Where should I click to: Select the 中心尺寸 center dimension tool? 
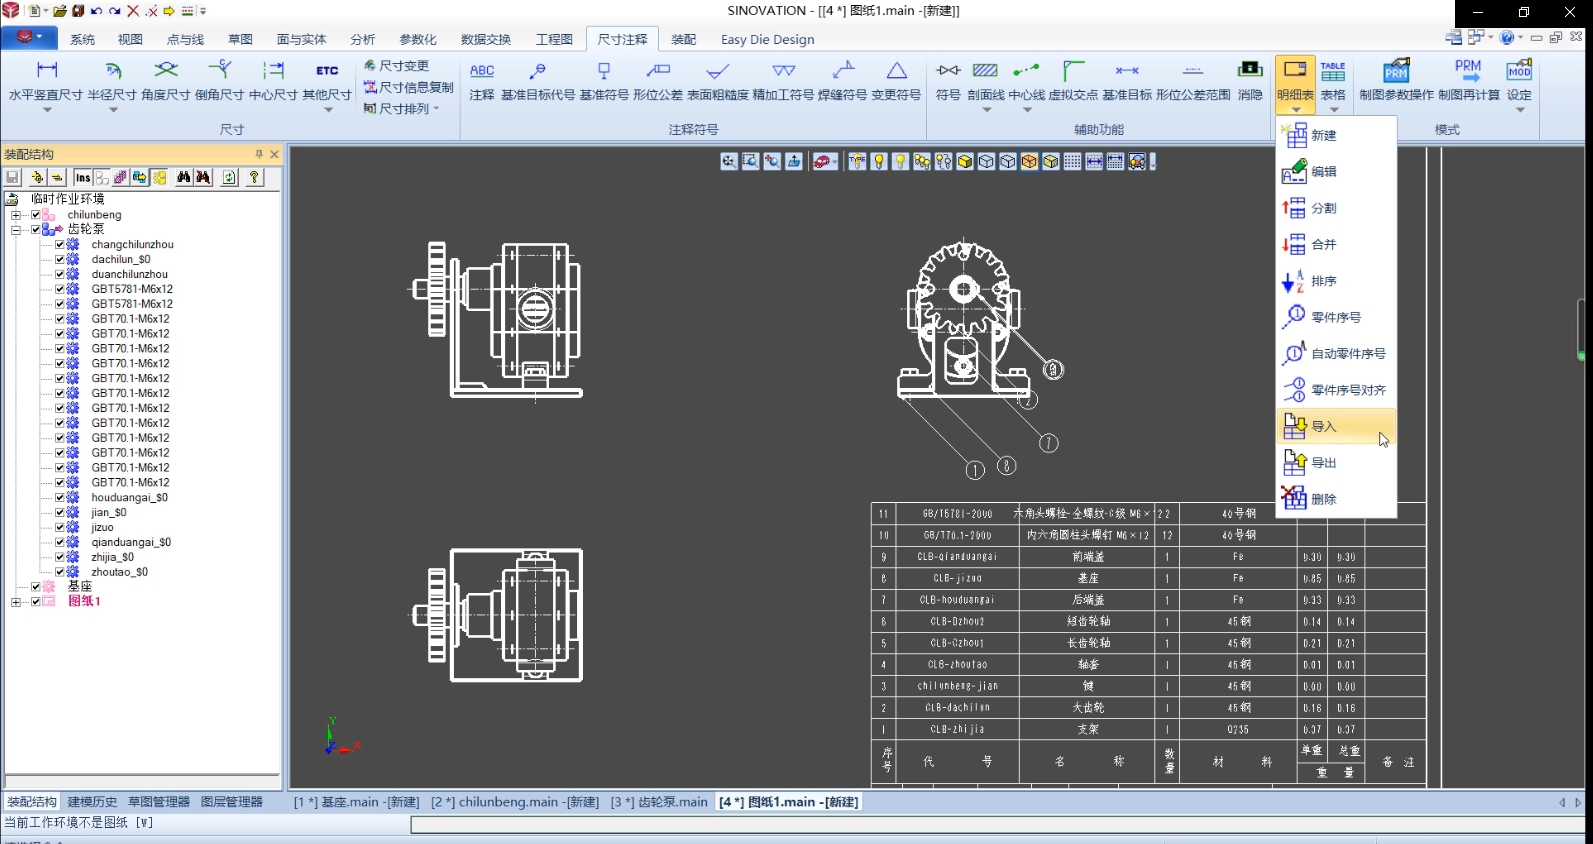click(x=273, y=79)
